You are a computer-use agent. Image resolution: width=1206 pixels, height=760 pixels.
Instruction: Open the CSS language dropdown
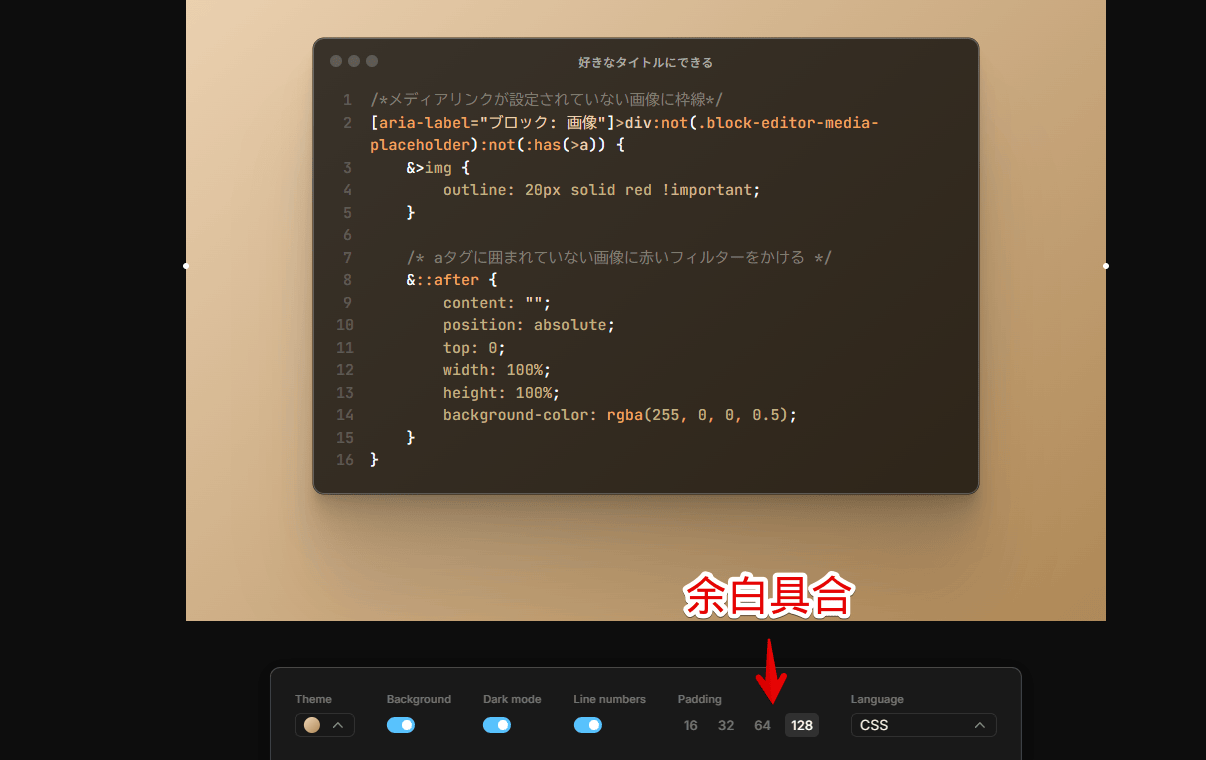coord(924,725)
